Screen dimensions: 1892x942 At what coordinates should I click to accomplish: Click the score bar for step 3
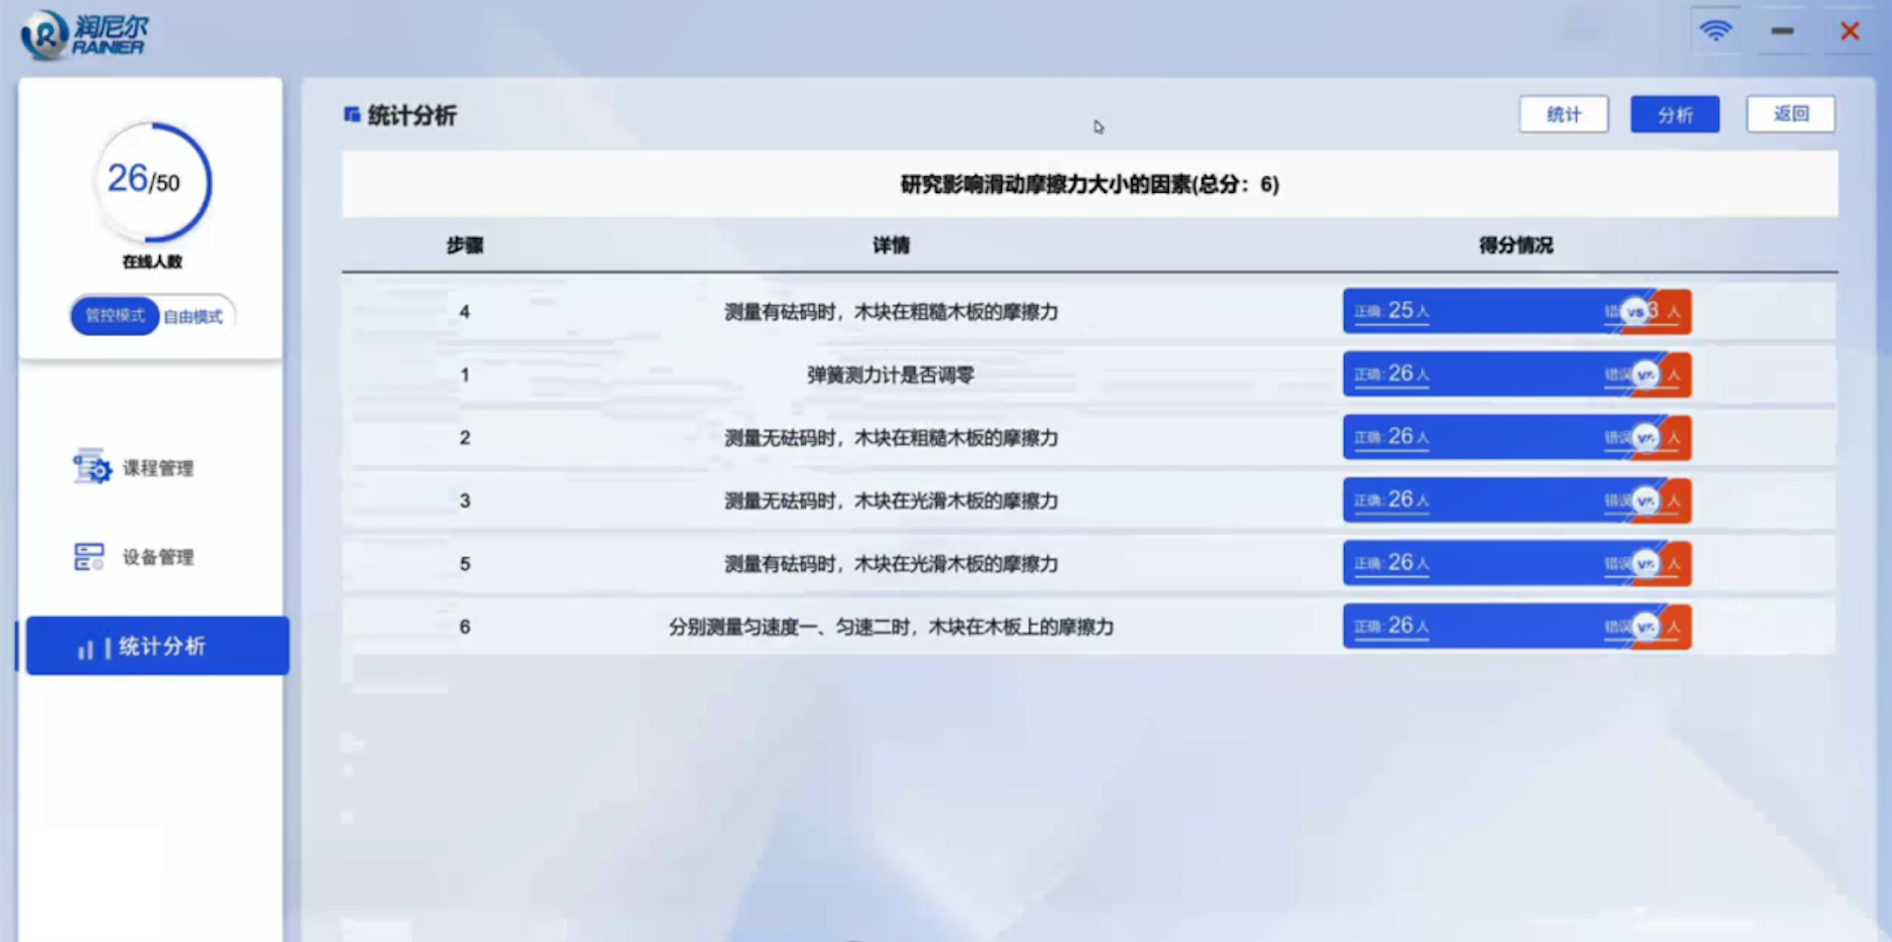coord(1517,501)
